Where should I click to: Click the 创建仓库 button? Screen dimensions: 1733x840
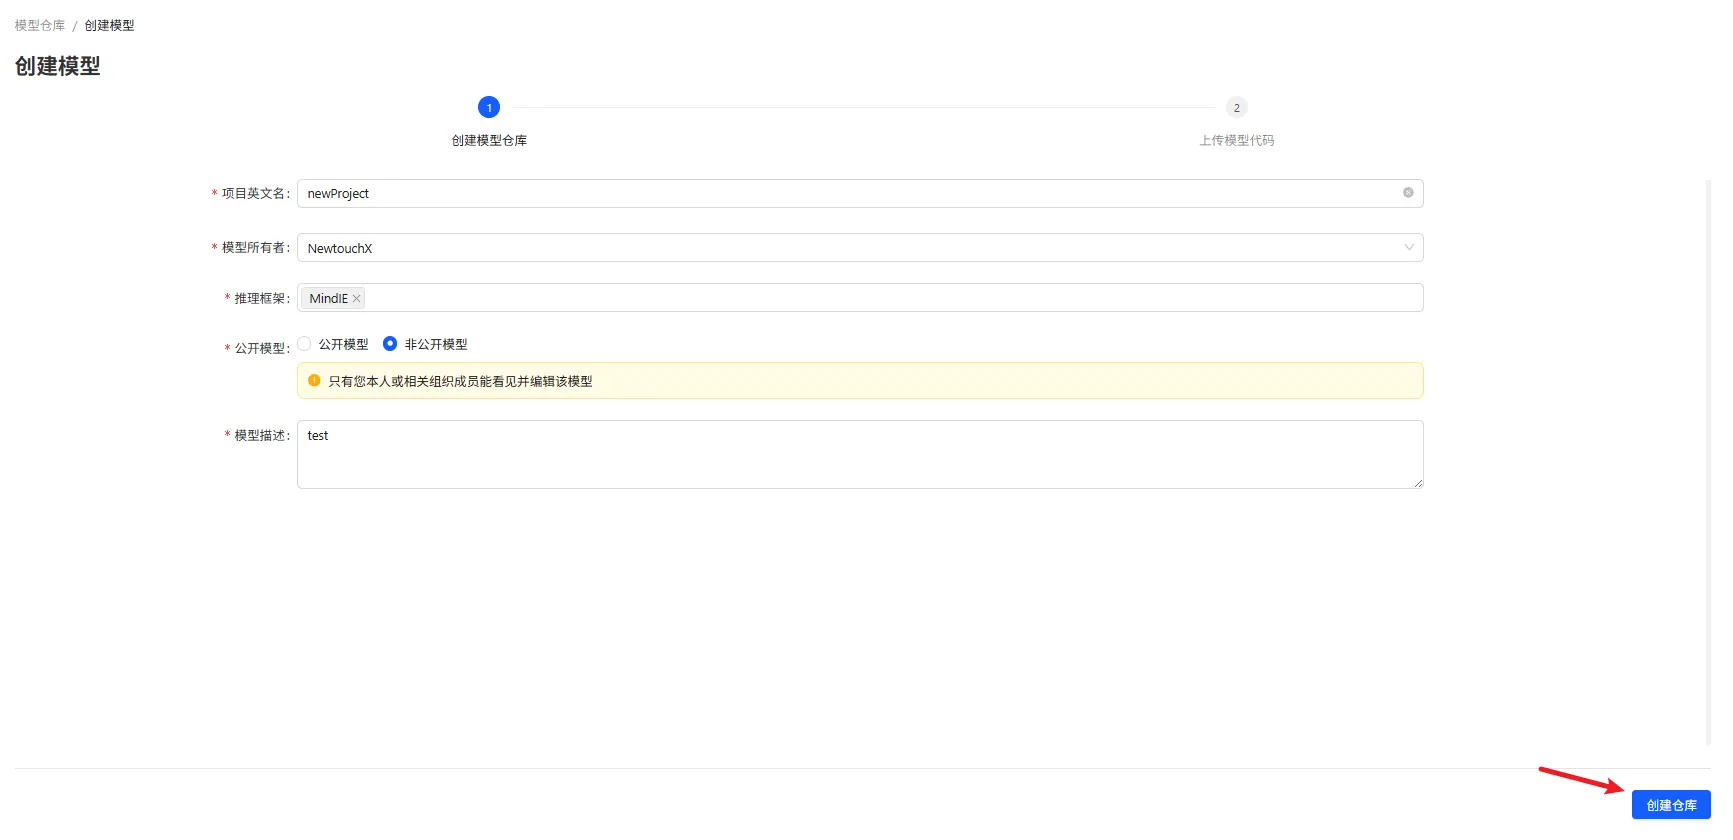point(1671,805)
